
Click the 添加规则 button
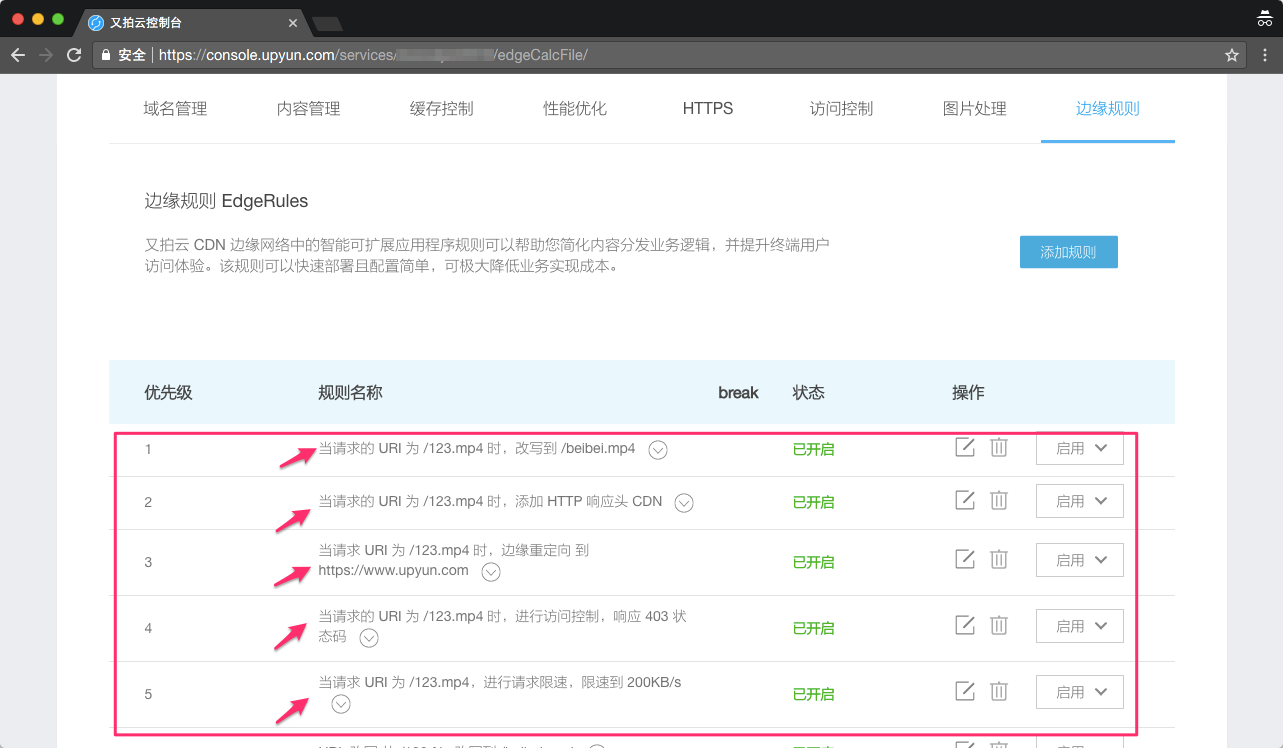(x=1069, y=252)
